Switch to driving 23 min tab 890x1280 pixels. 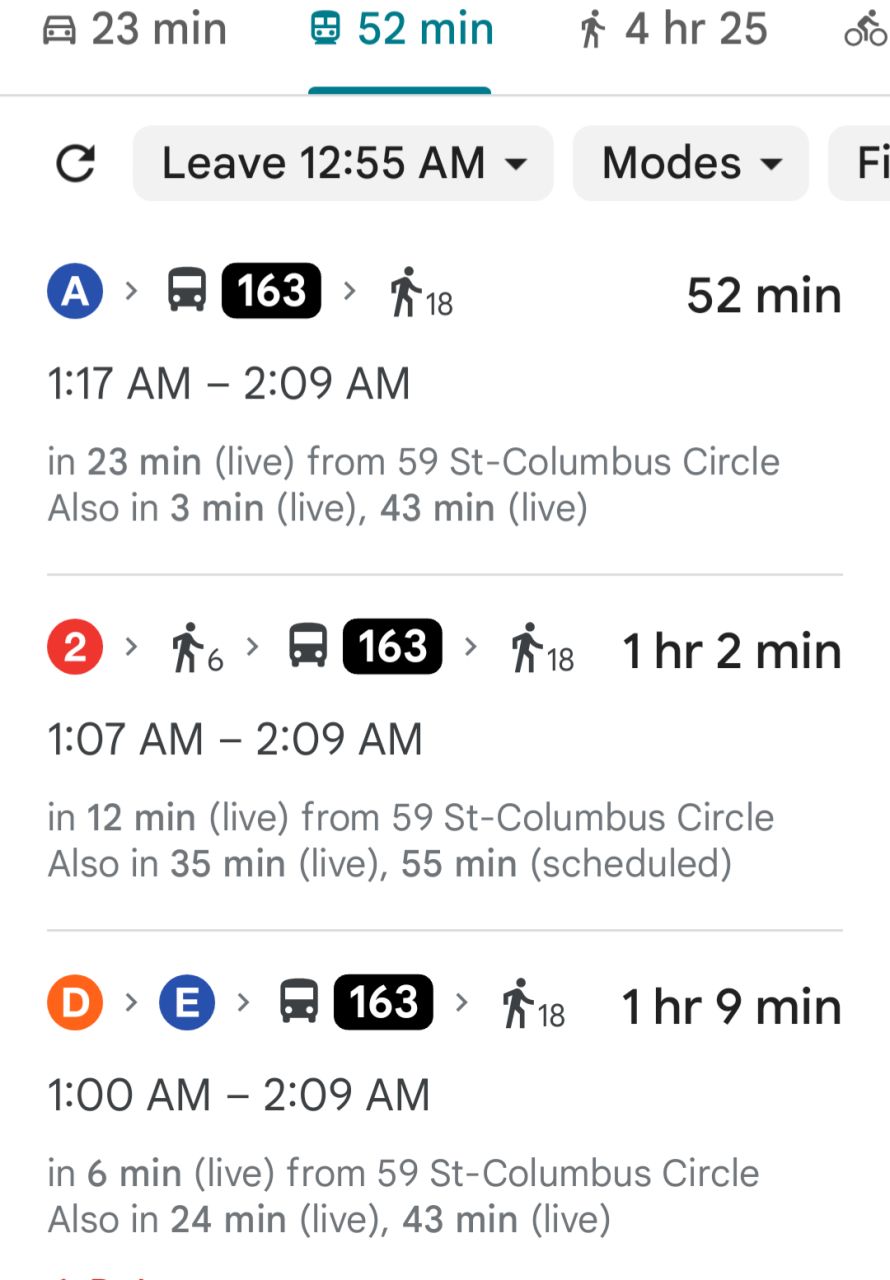(x=135, y=30)
